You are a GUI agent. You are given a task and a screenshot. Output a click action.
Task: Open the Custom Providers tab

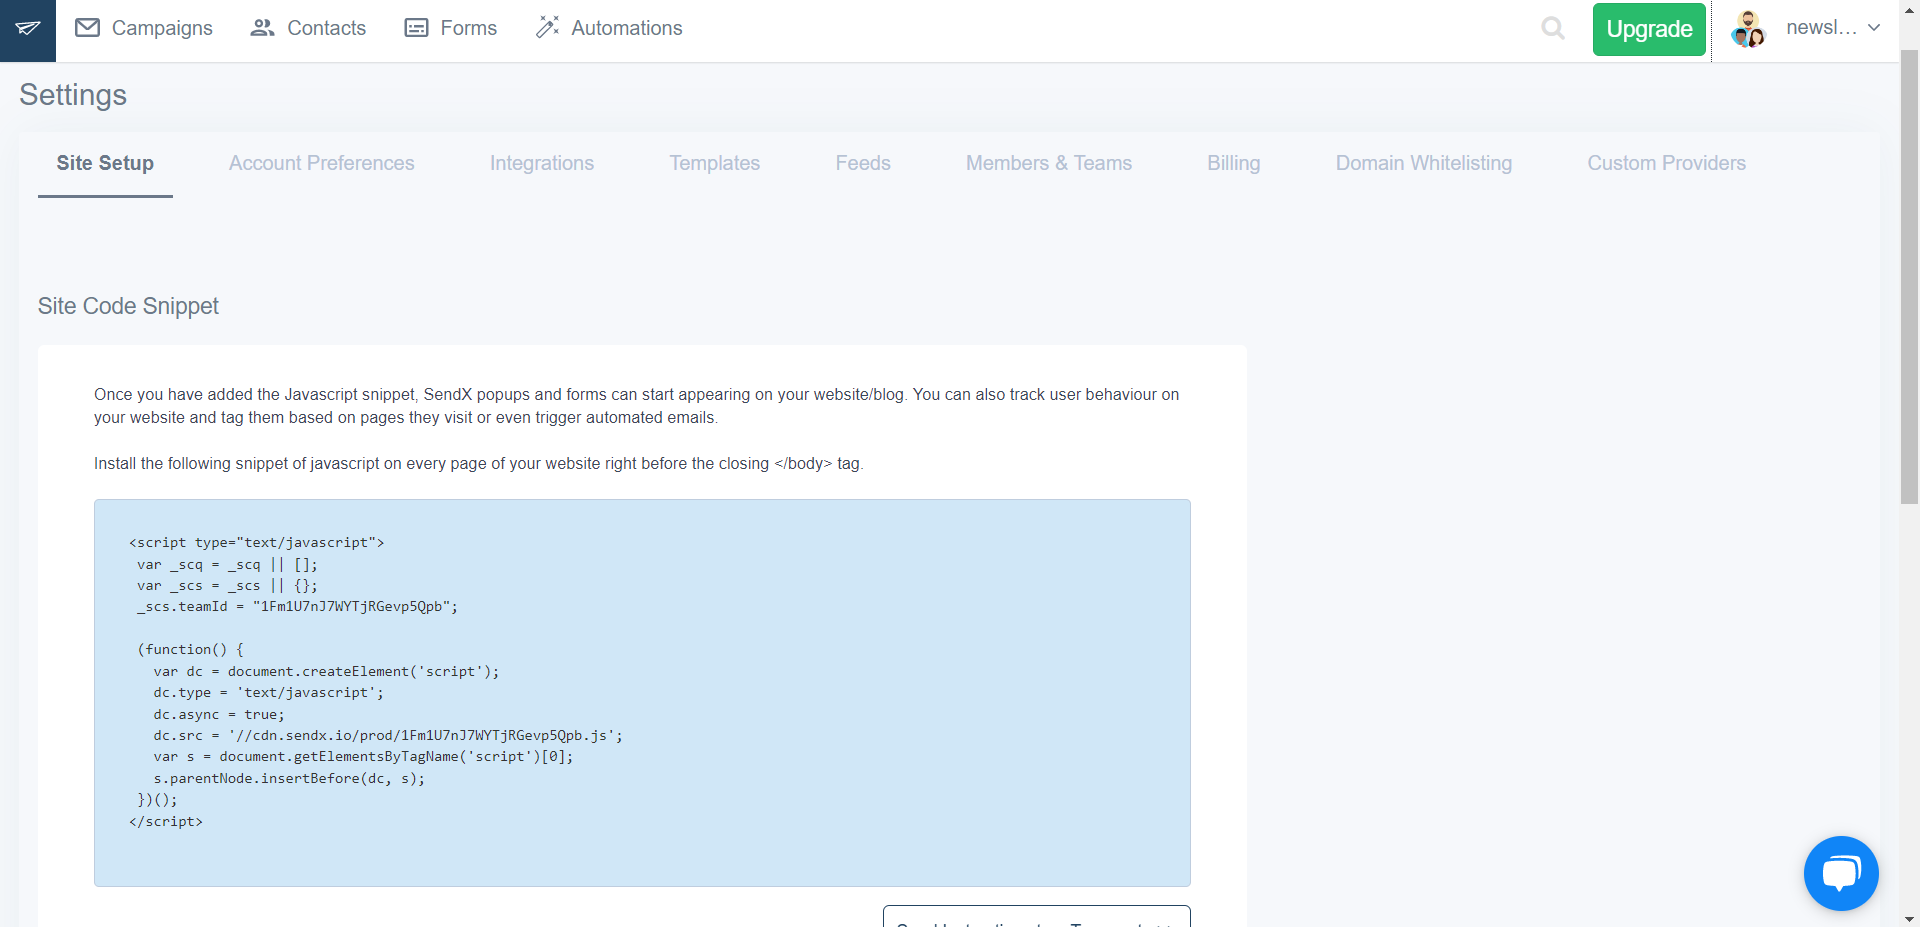coord(1667,164)
